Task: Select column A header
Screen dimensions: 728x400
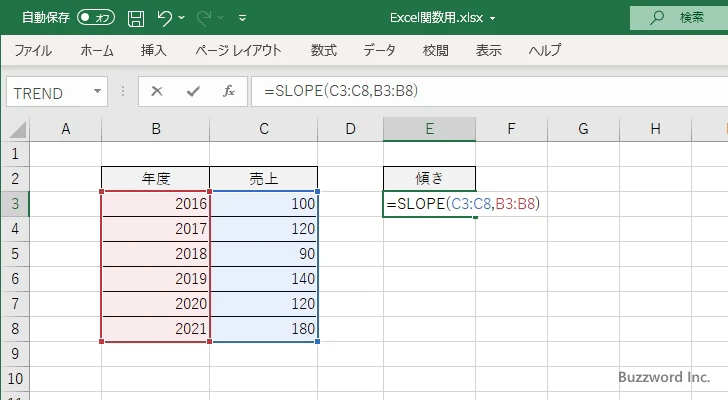Action: click(x=65, y=129)
